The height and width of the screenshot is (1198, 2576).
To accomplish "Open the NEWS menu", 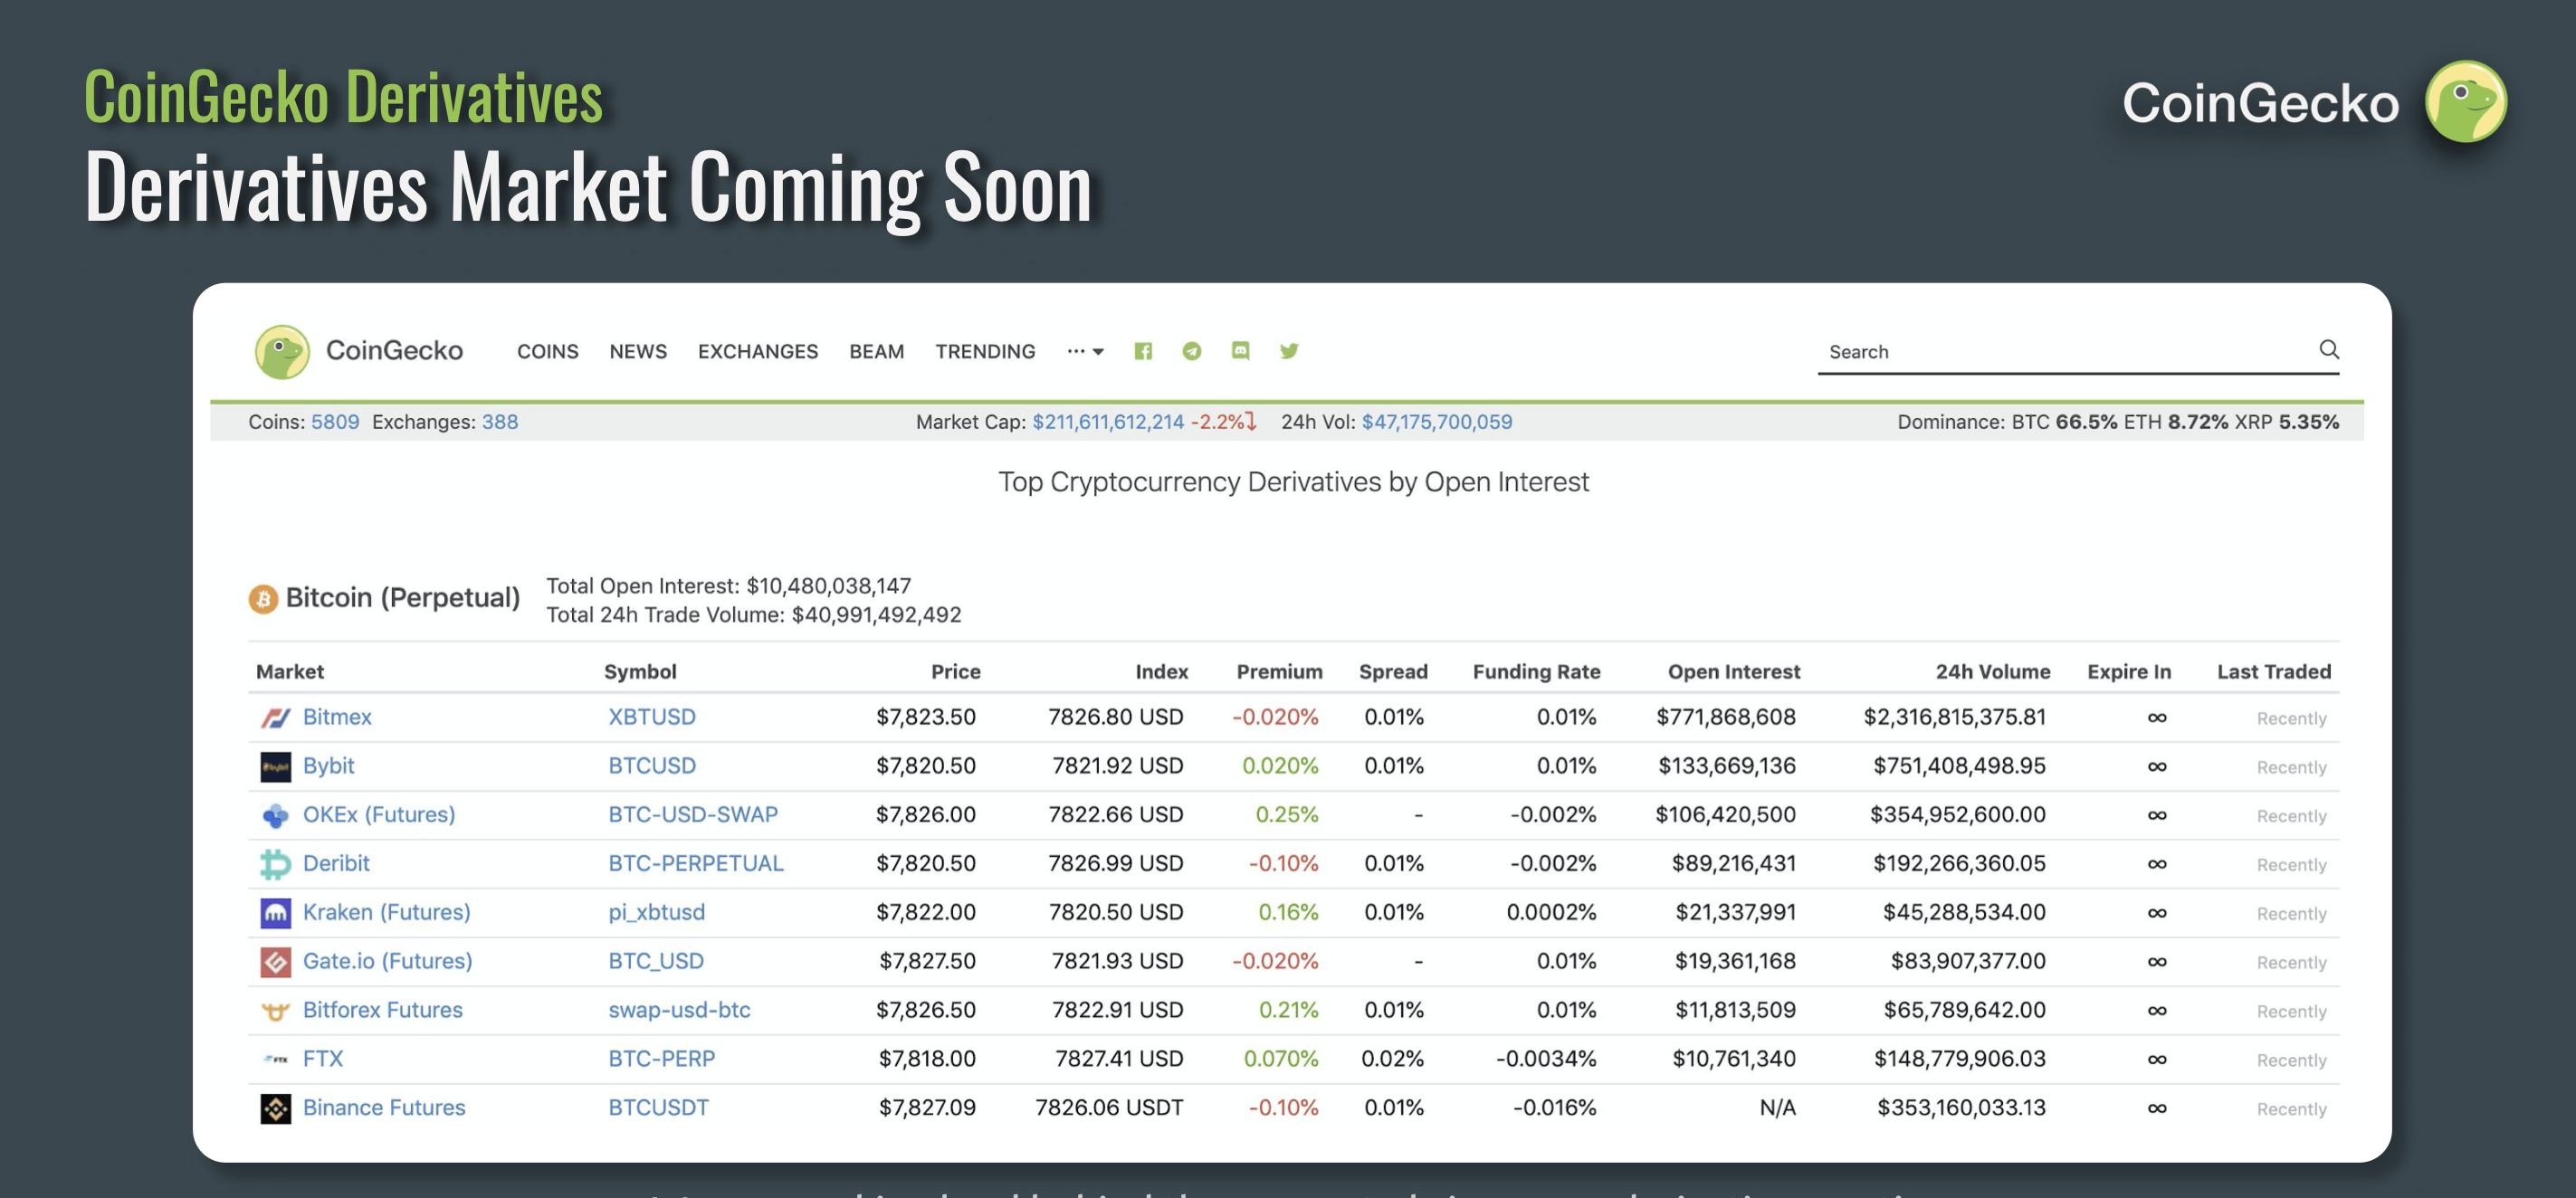I will pos(638,351).
